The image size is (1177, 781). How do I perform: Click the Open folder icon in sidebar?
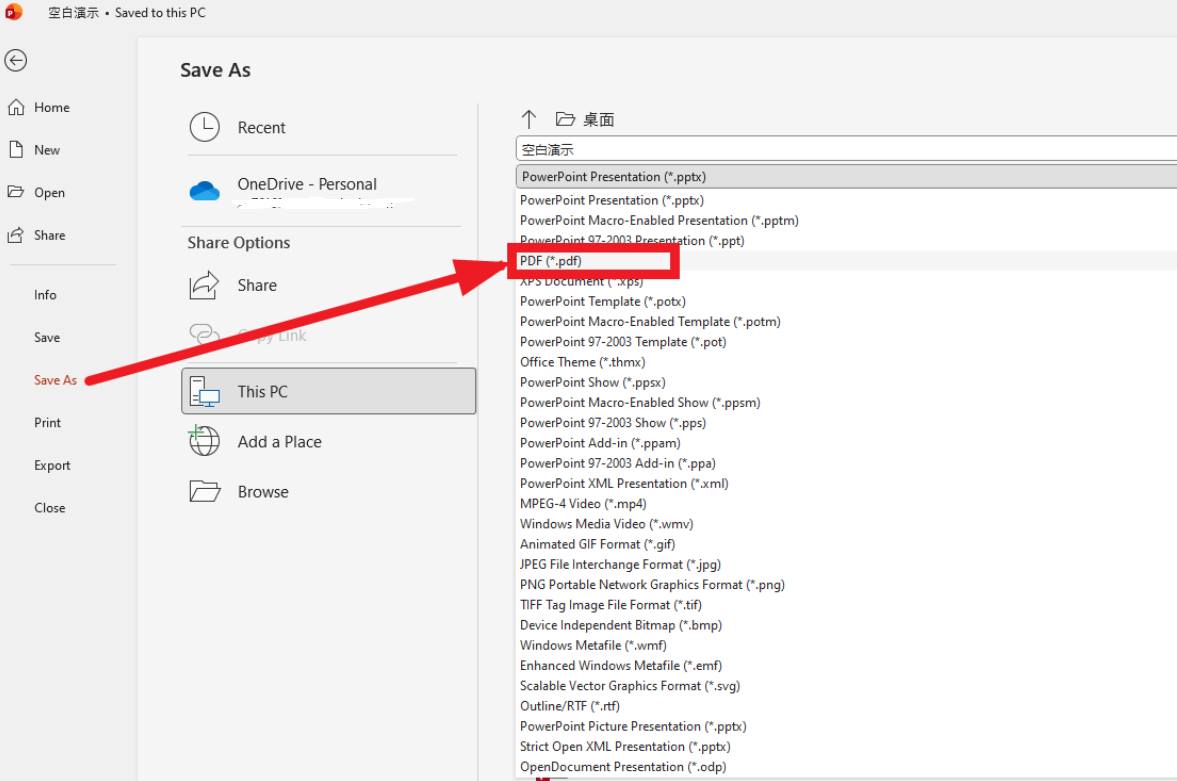point(16,192)
